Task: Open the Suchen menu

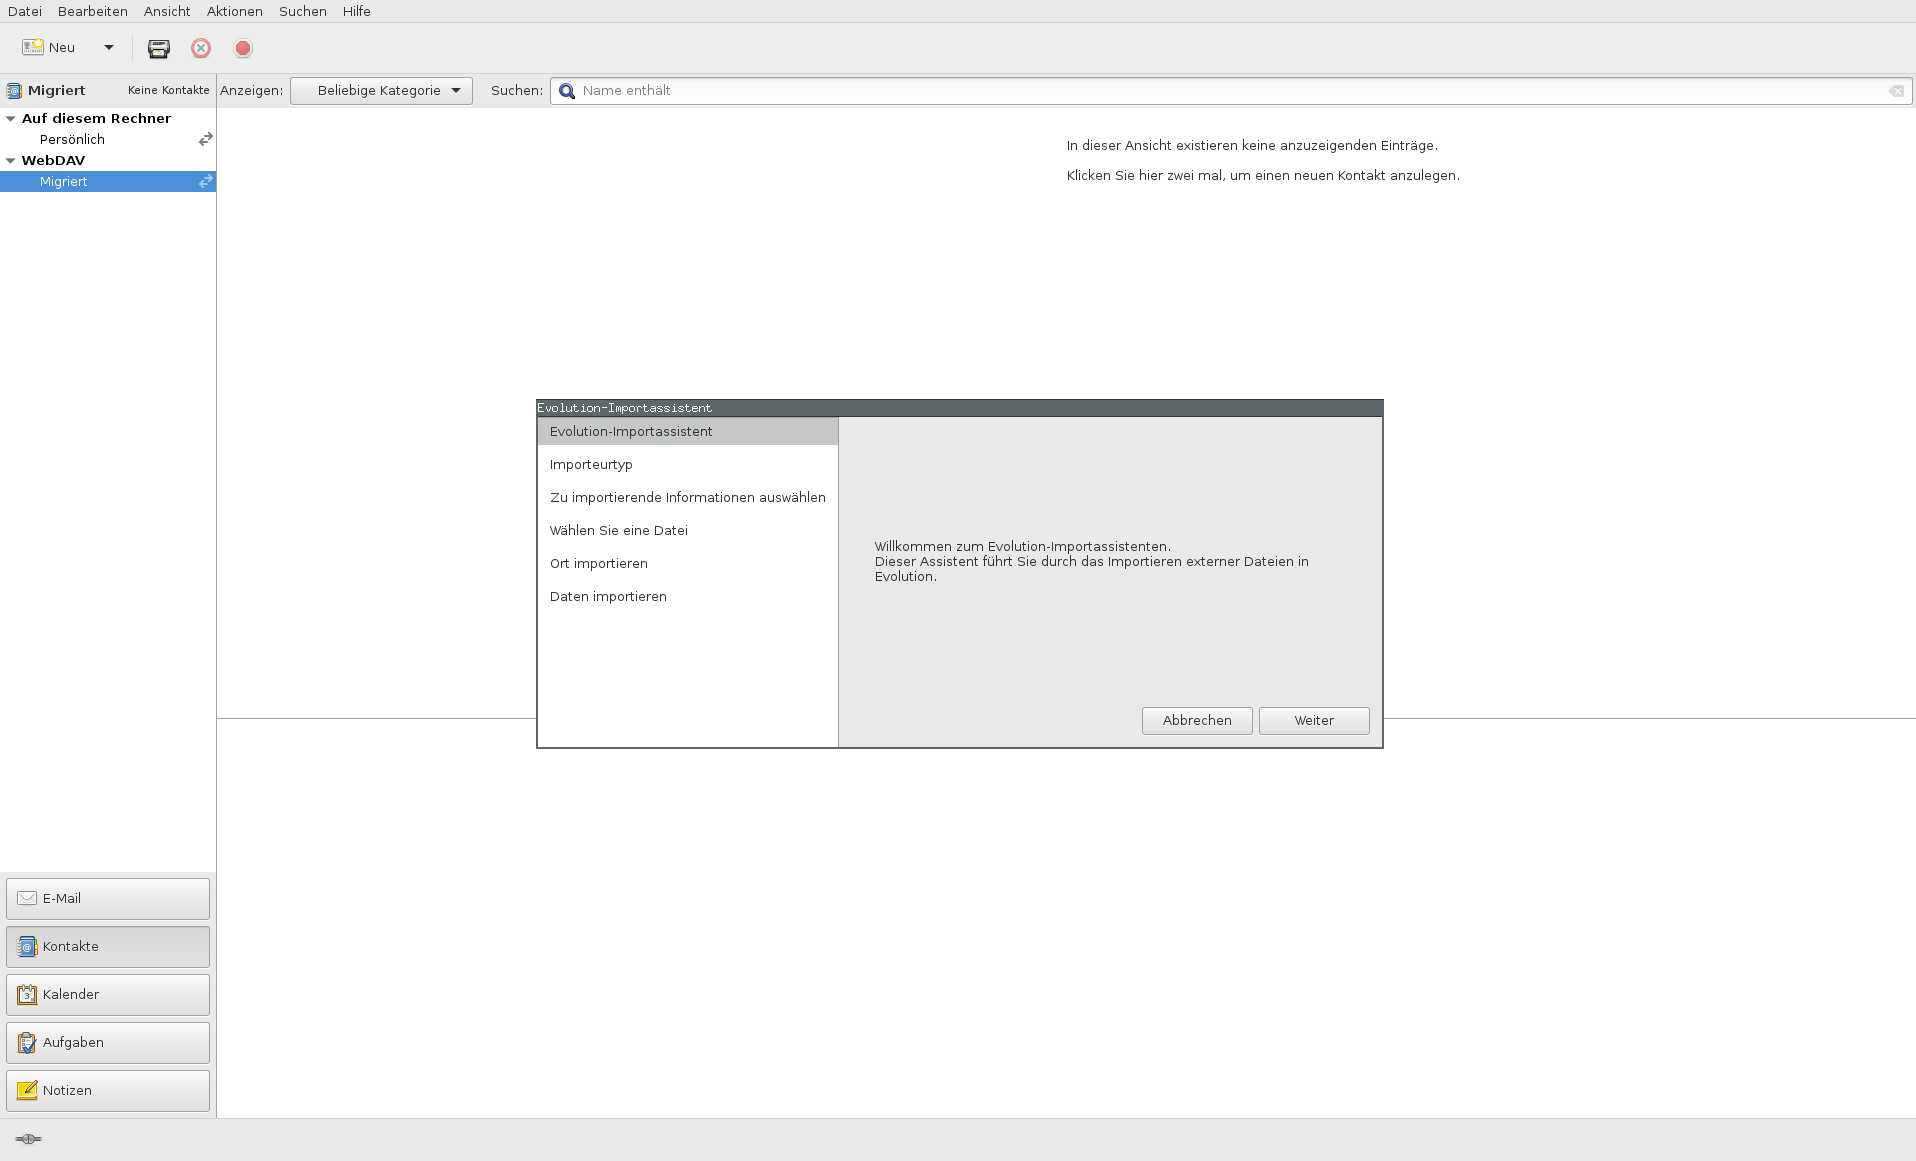Action: [x=303, y=11]
